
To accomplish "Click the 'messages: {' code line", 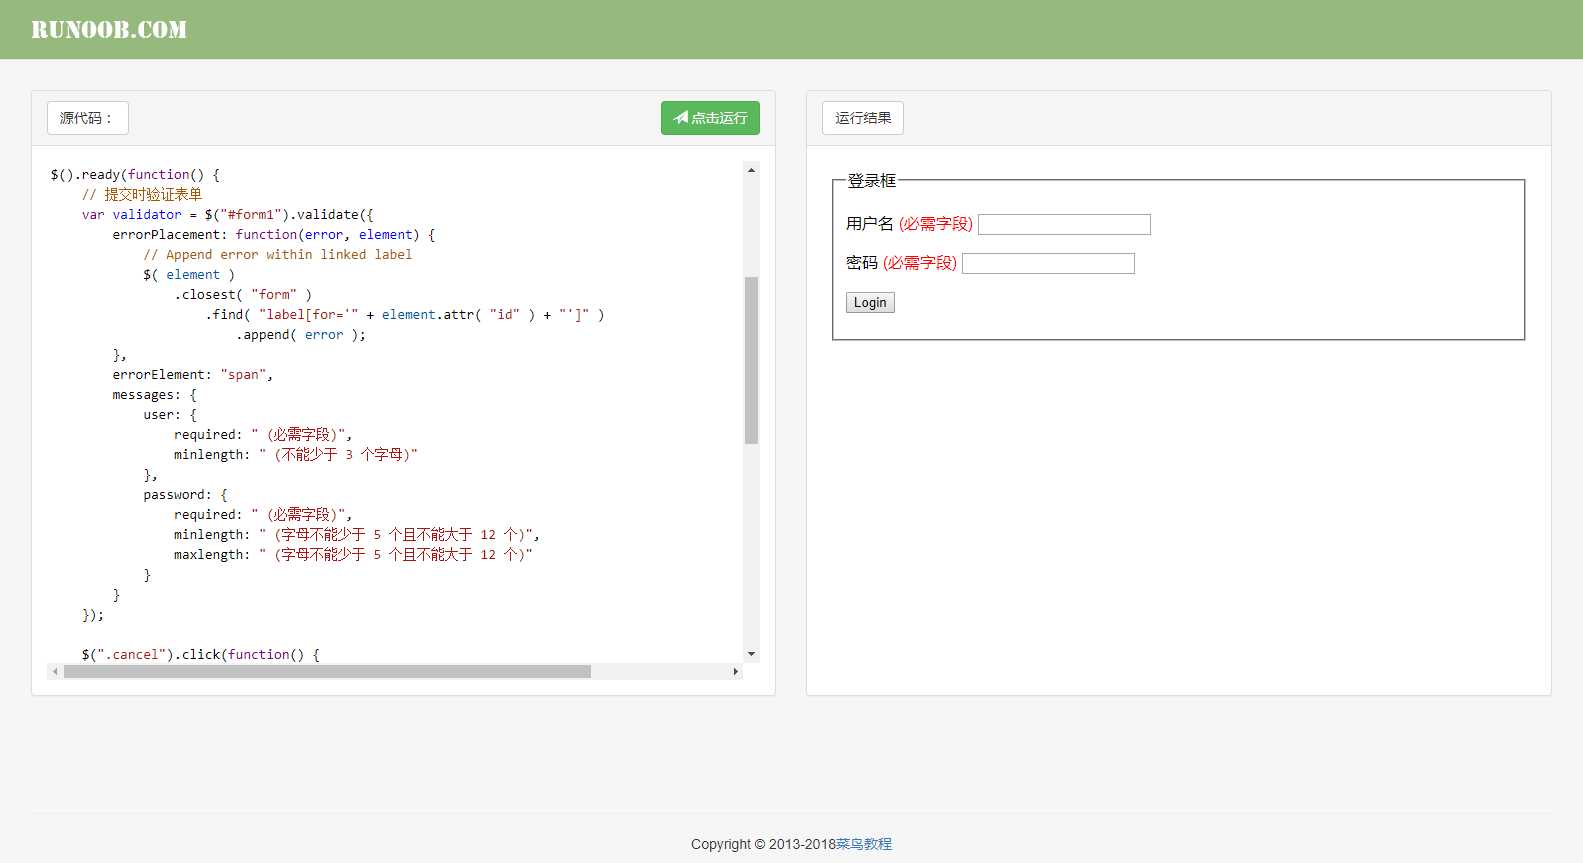I will (155, 394).
